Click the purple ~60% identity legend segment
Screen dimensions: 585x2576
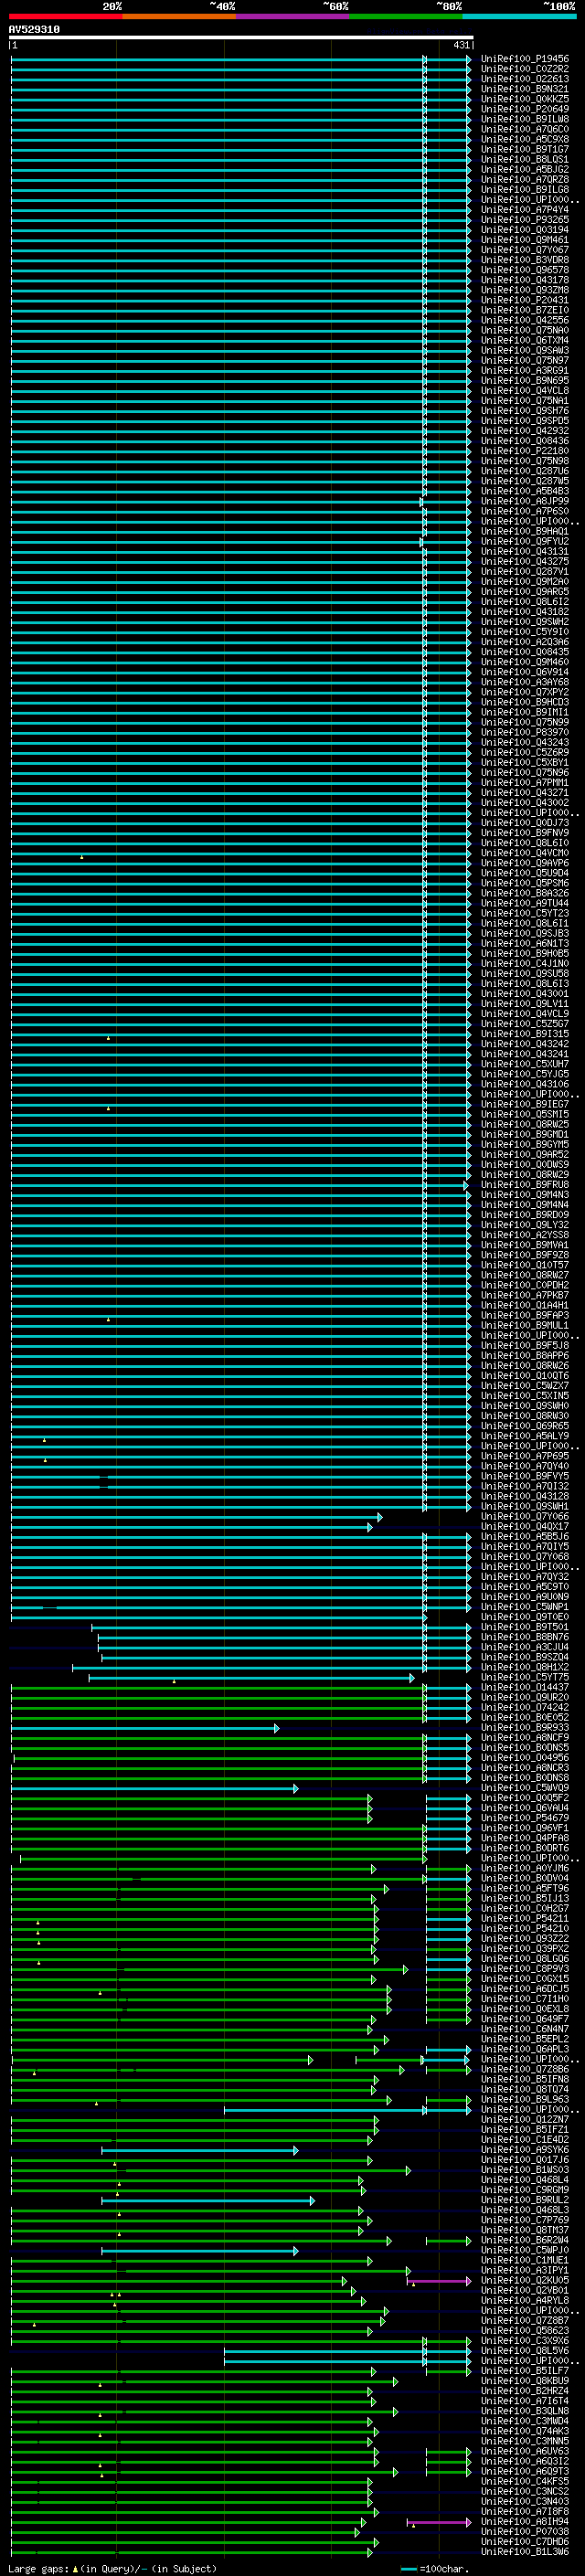click(x=293, y=16)
